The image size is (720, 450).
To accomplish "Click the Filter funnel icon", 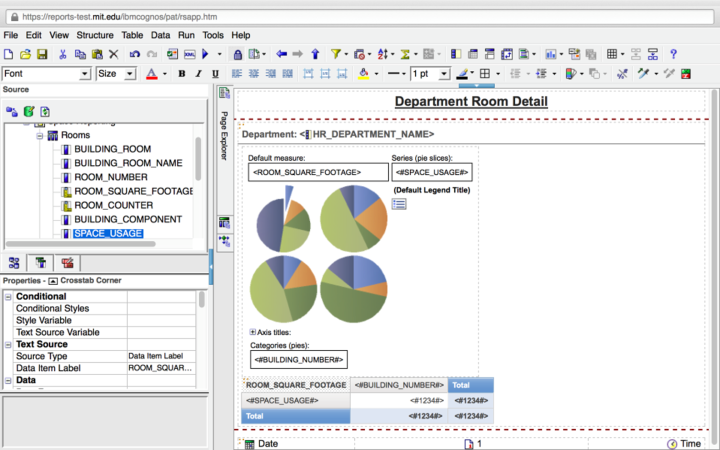I will coord(336,54).
